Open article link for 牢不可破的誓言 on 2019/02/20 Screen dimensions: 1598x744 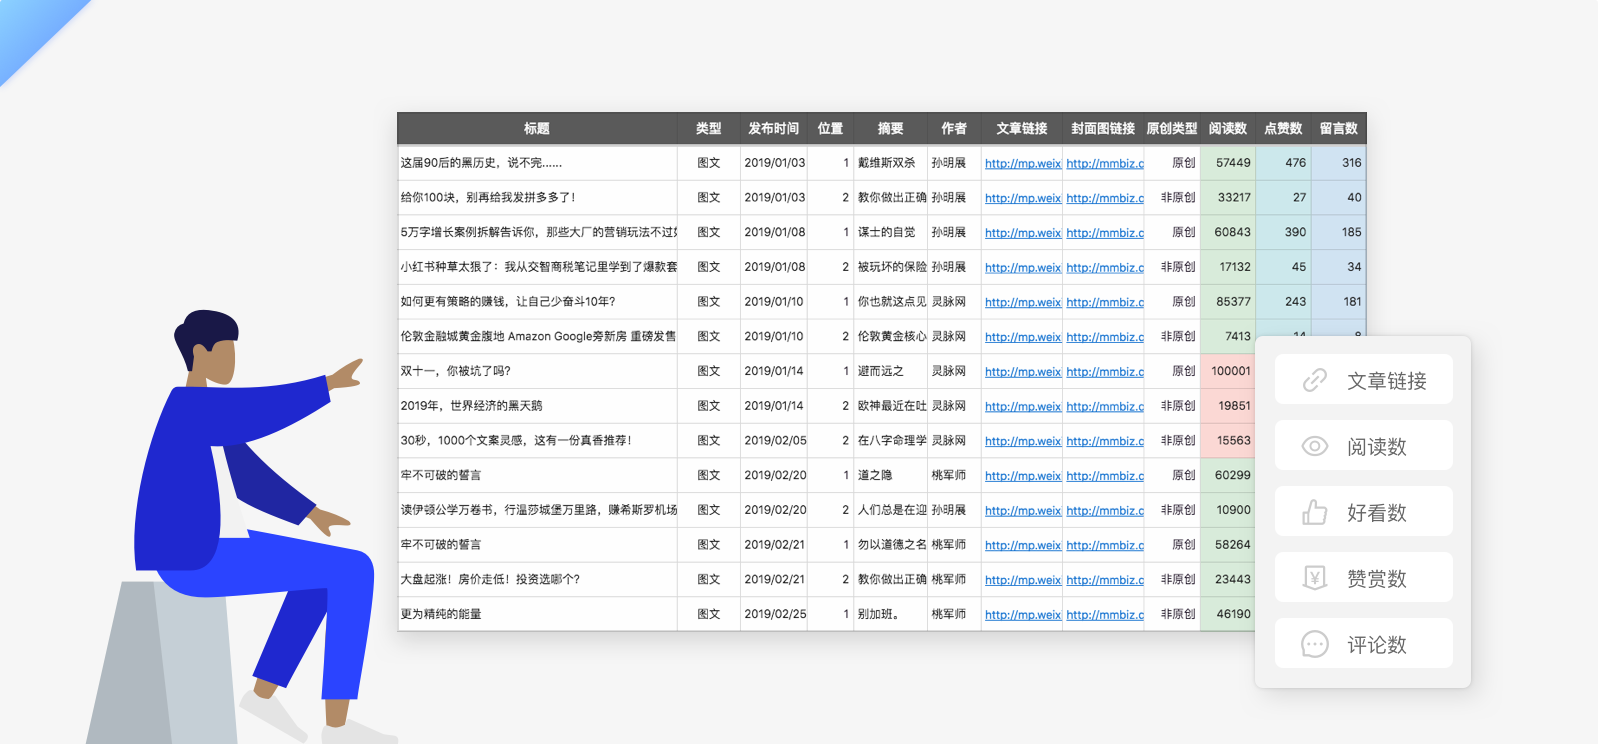point(1022,476)
